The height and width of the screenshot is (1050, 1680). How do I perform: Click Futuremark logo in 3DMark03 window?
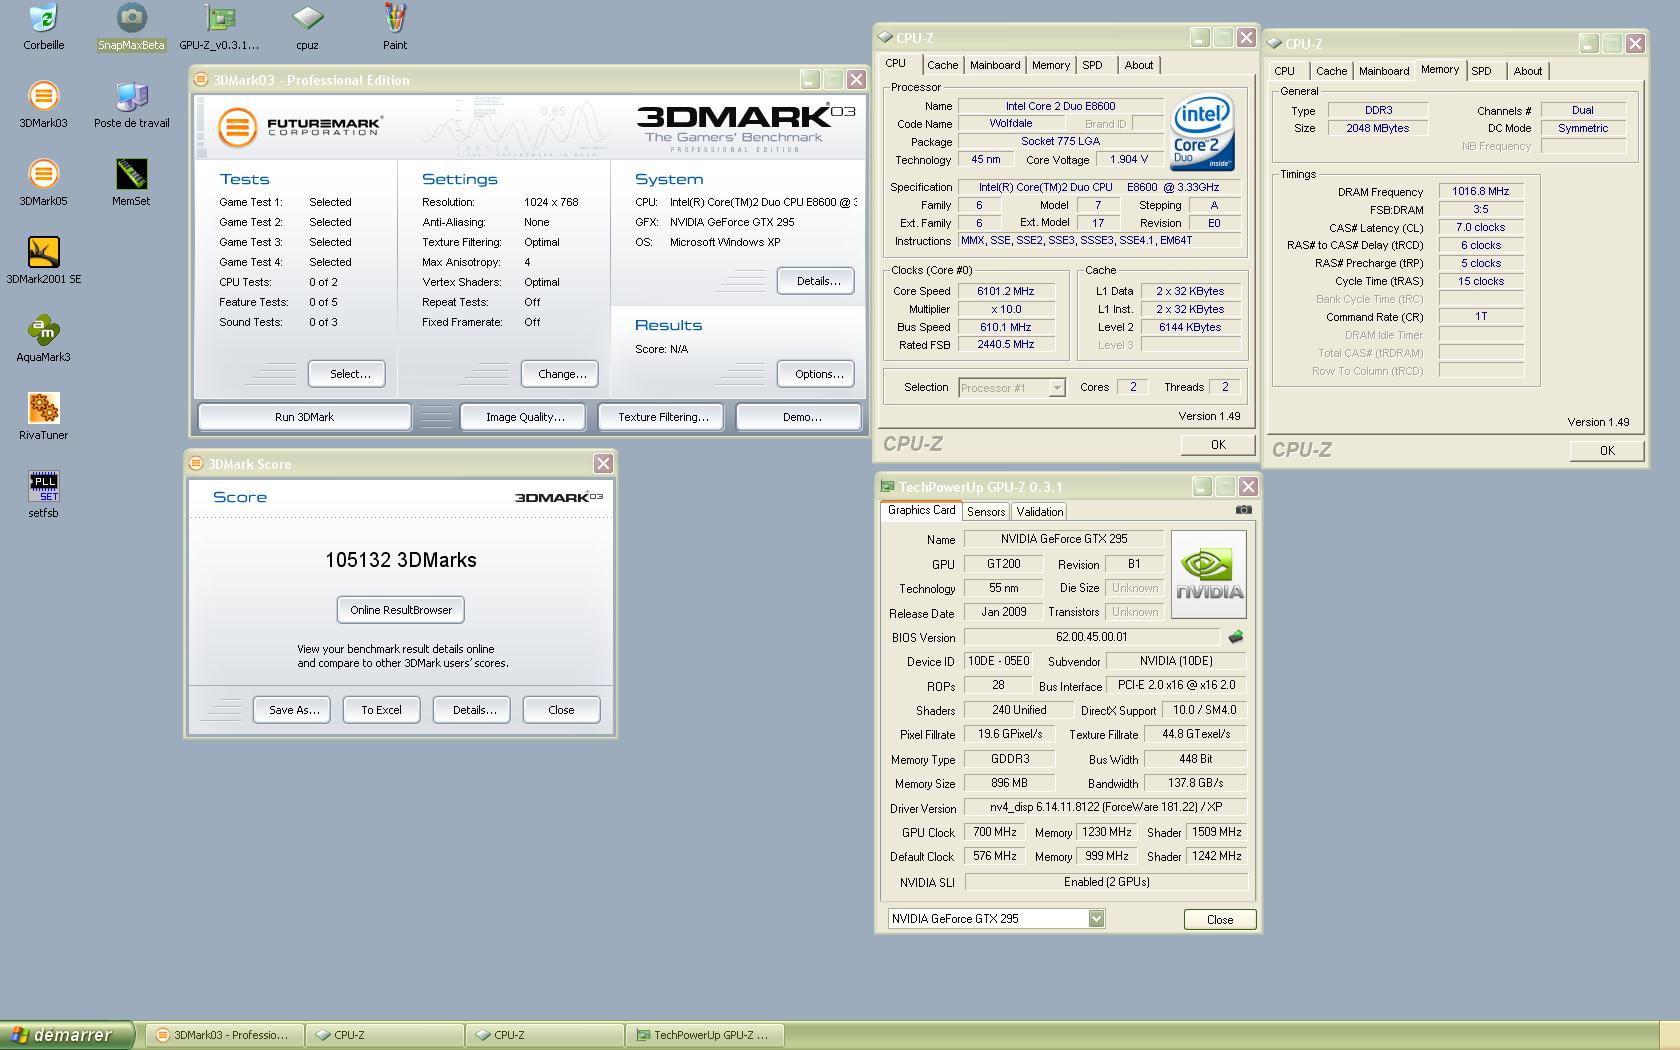[301, 127]
